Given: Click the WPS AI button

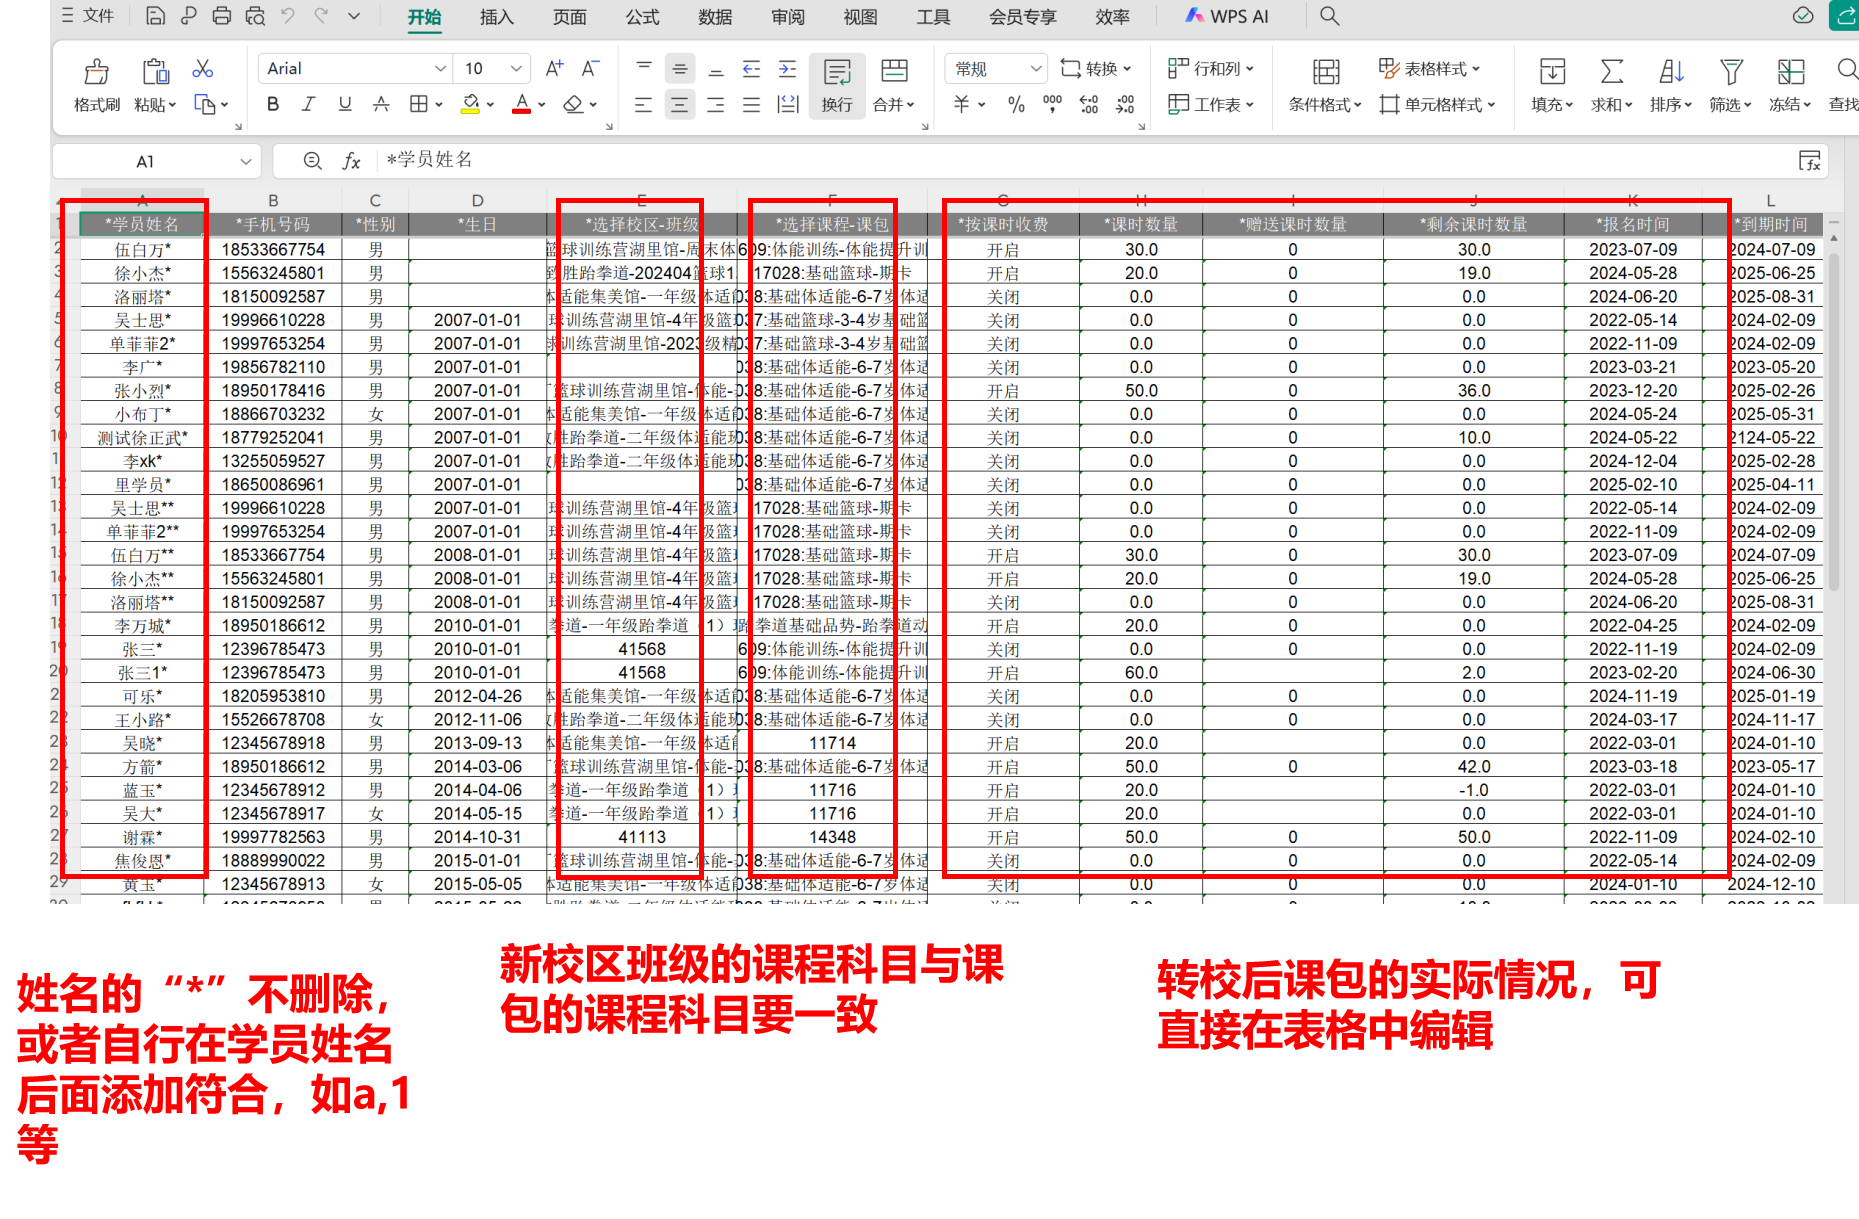Looking at the screenshot, I should (x=1227, y=16).
